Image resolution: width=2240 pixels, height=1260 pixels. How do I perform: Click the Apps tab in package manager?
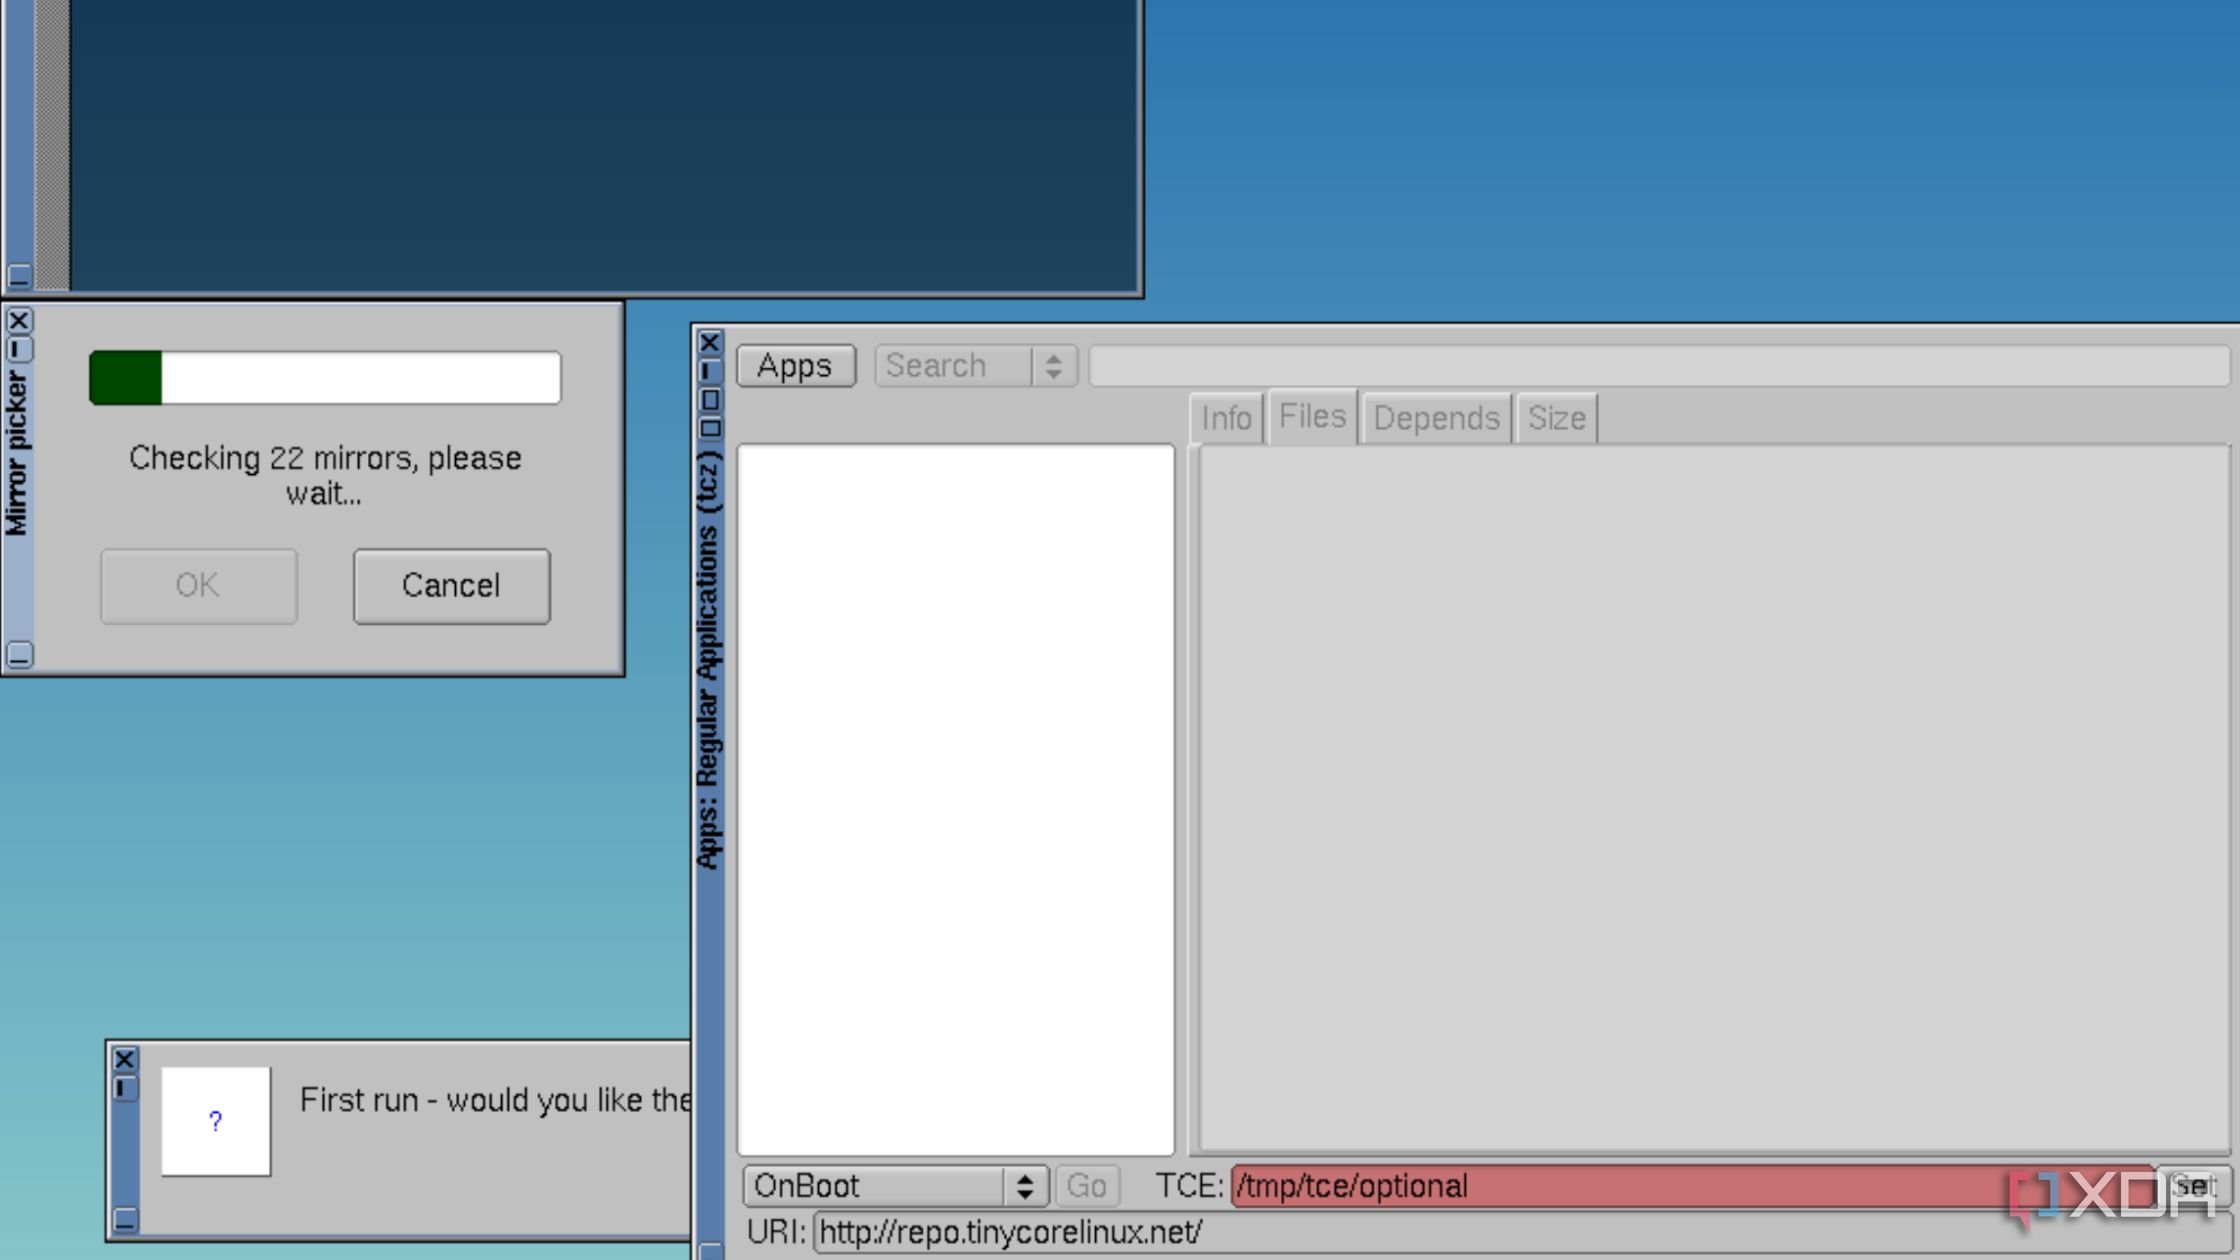pyautogui.click(x=794, y=365)
